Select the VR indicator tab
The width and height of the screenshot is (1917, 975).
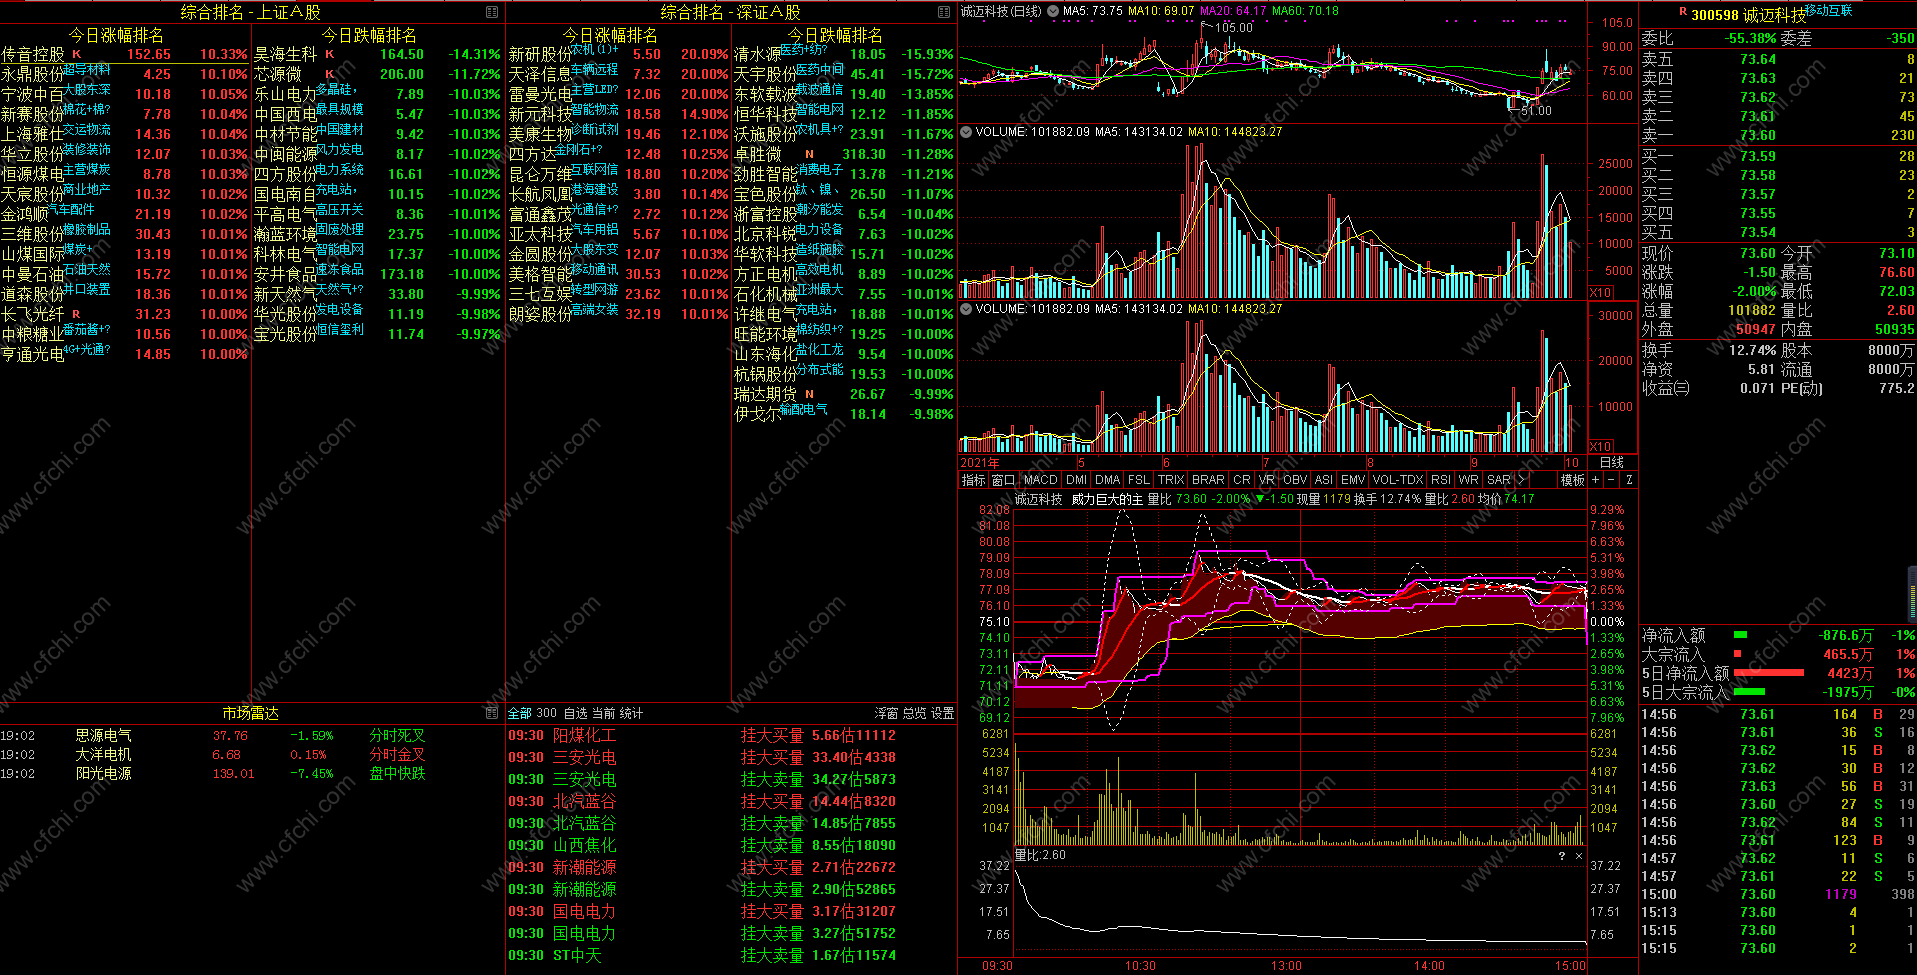click(1267, 480)
